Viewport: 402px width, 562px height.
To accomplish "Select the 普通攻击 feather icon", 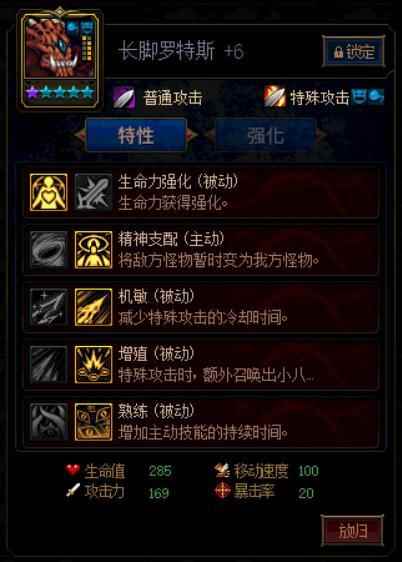I will [124, 97].
